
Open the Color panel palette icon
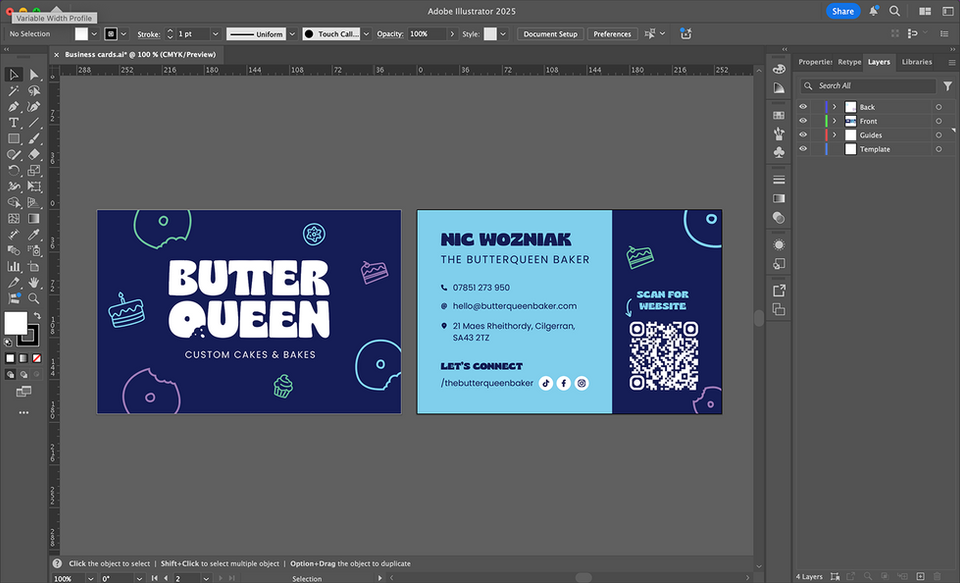779,68
